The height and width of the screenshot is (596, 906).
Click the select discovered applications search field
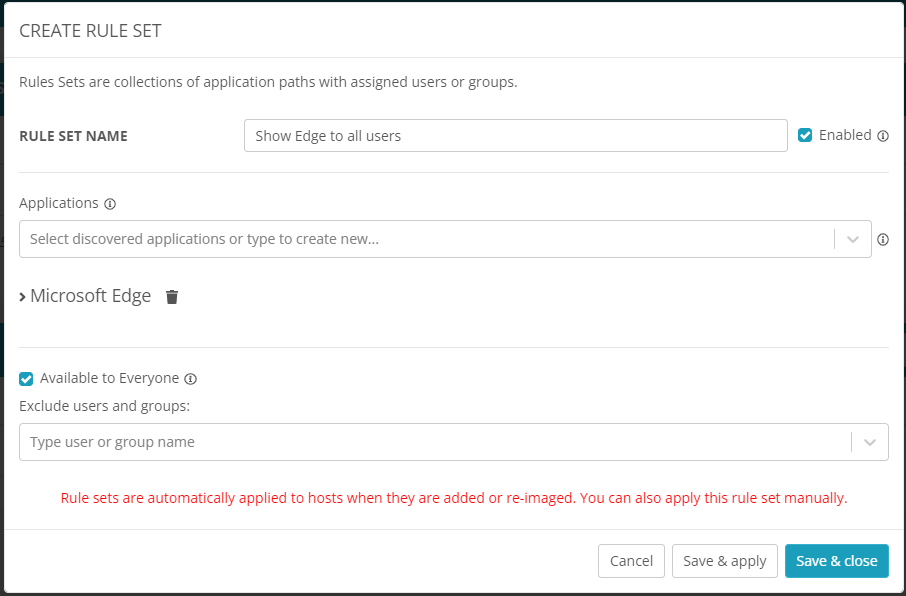(x=425, y=239)
